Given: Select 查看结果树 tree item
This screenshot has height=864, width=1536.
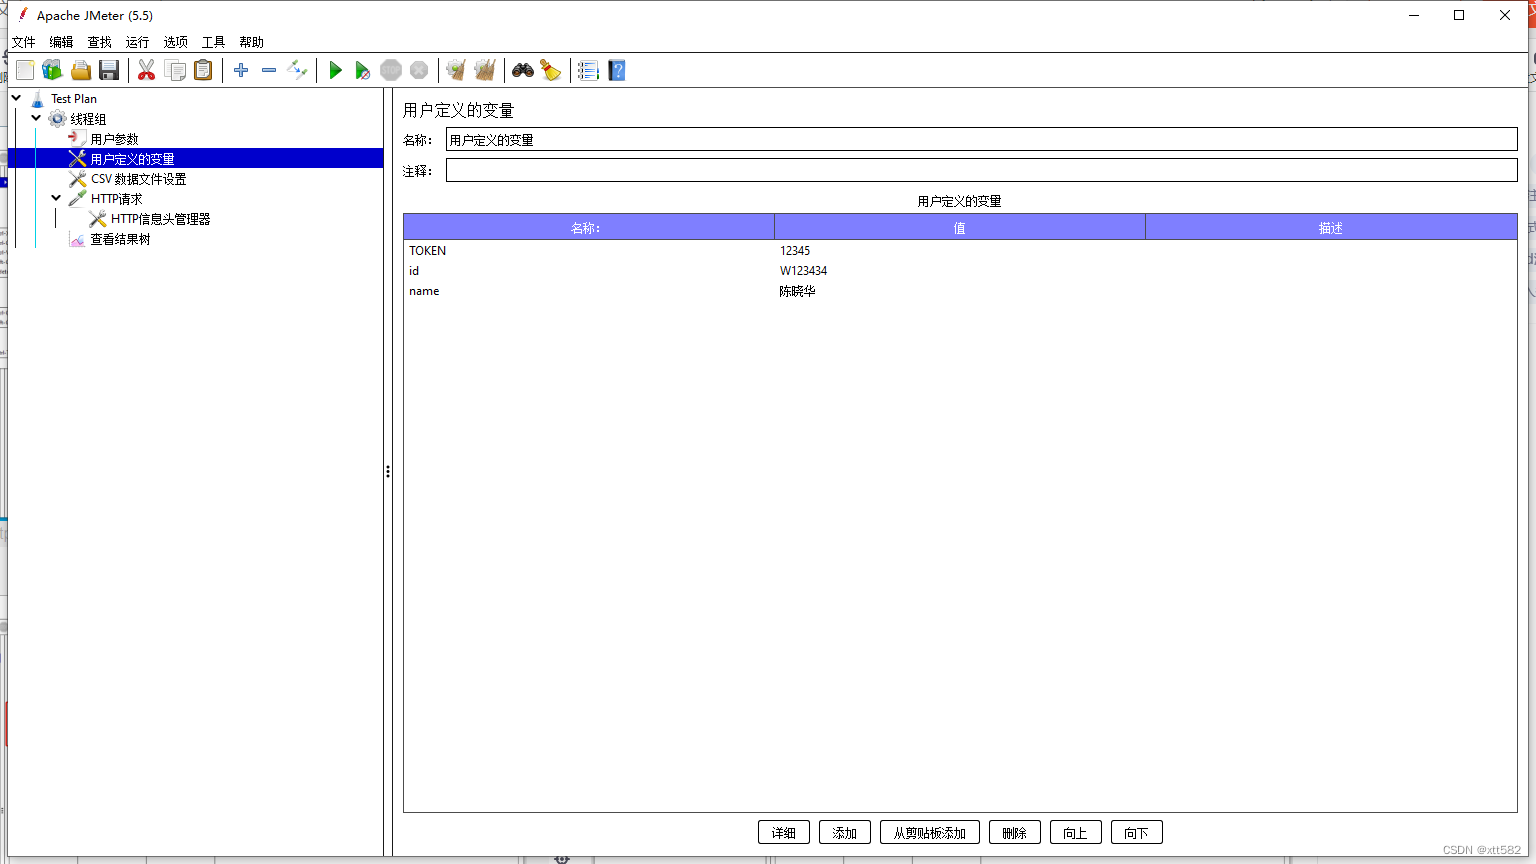Looking at the screenshot, I should click(120, 239).
